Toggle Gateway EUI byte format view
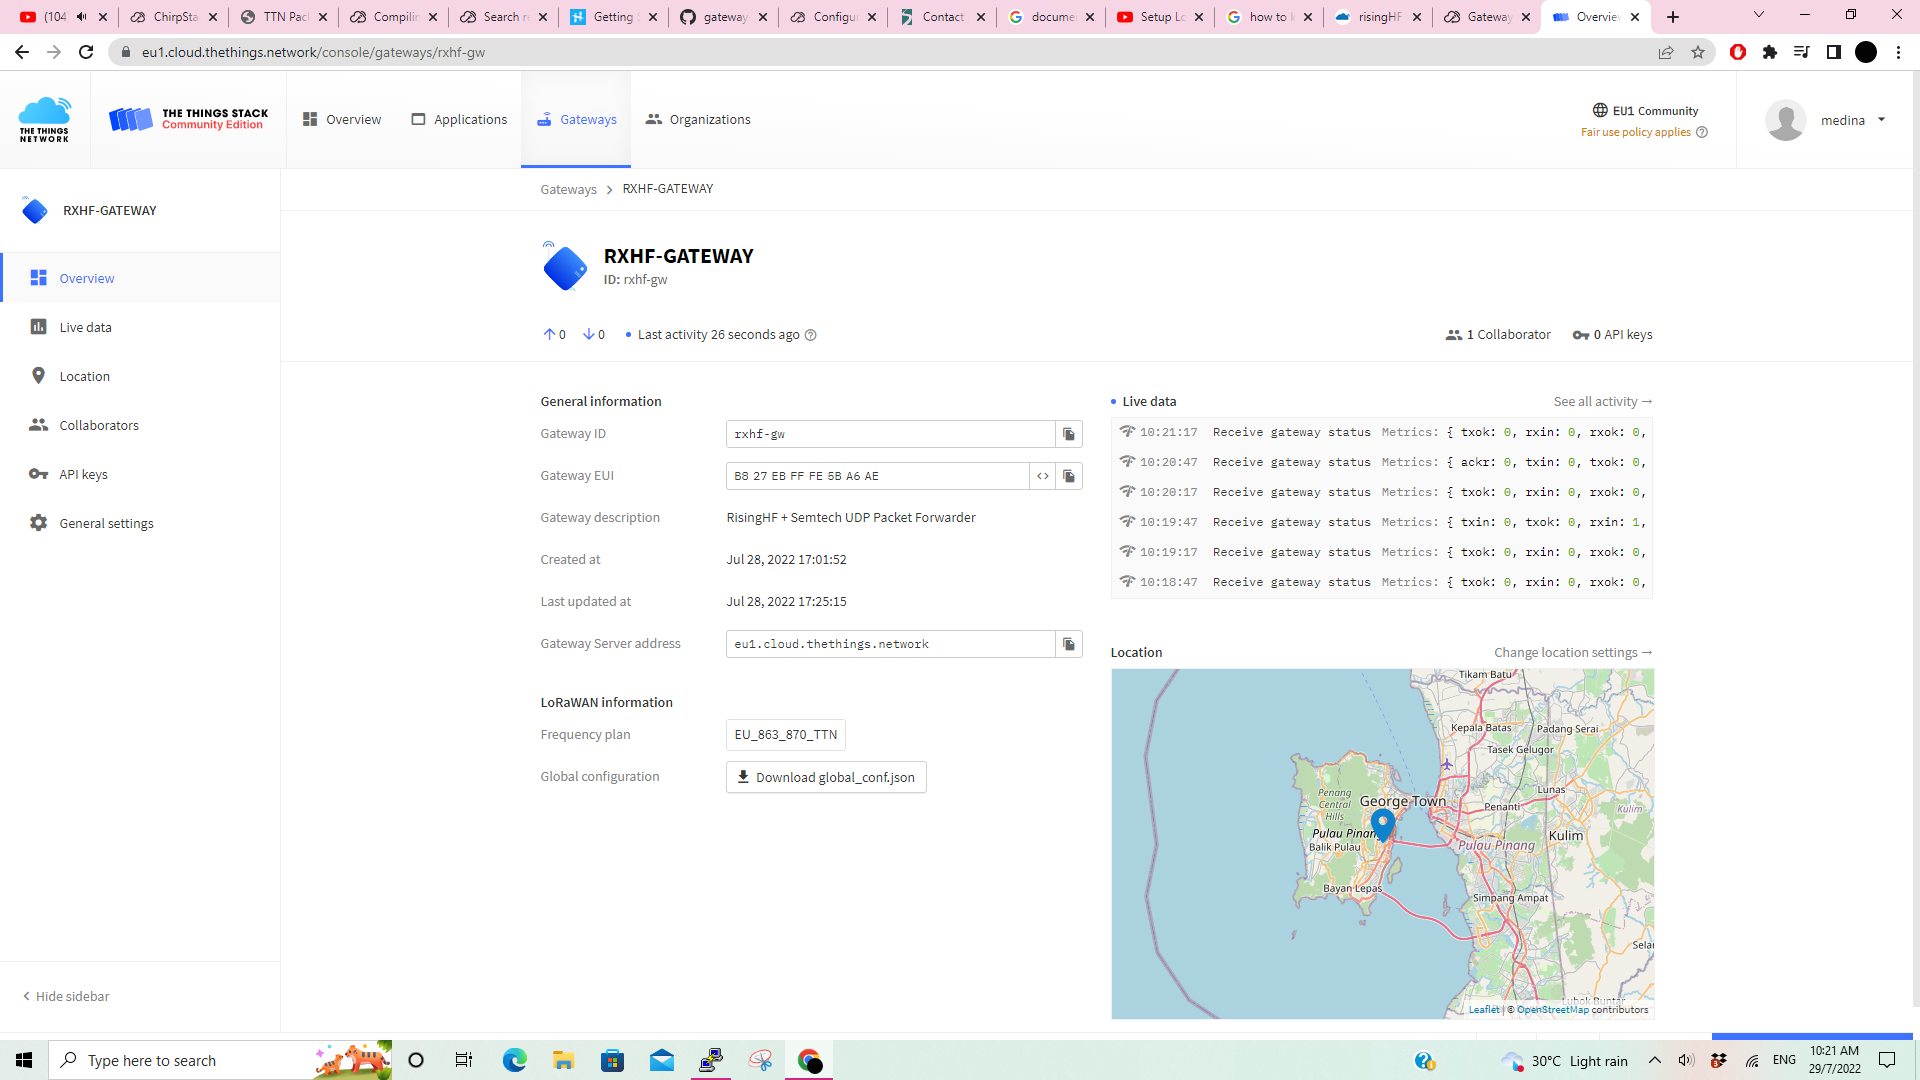The height and width of the screenshot is (1080, 1920). (x=1043, y=476)
